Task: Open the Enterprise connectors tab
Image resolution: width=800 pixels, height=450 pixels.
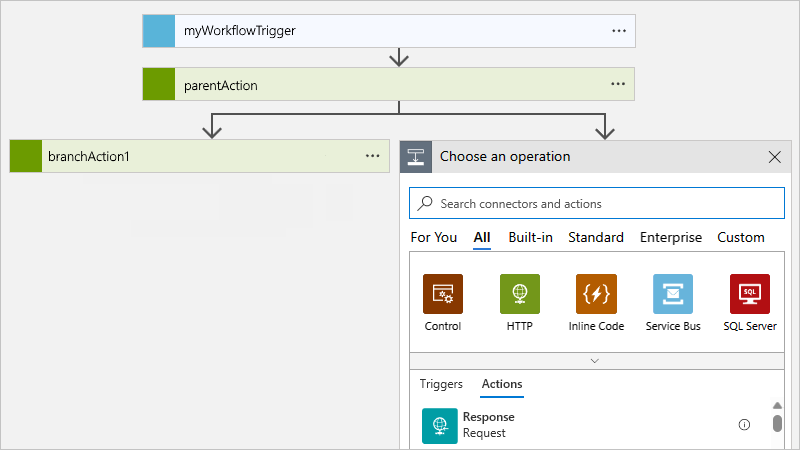Action: [x=671, y=238]
